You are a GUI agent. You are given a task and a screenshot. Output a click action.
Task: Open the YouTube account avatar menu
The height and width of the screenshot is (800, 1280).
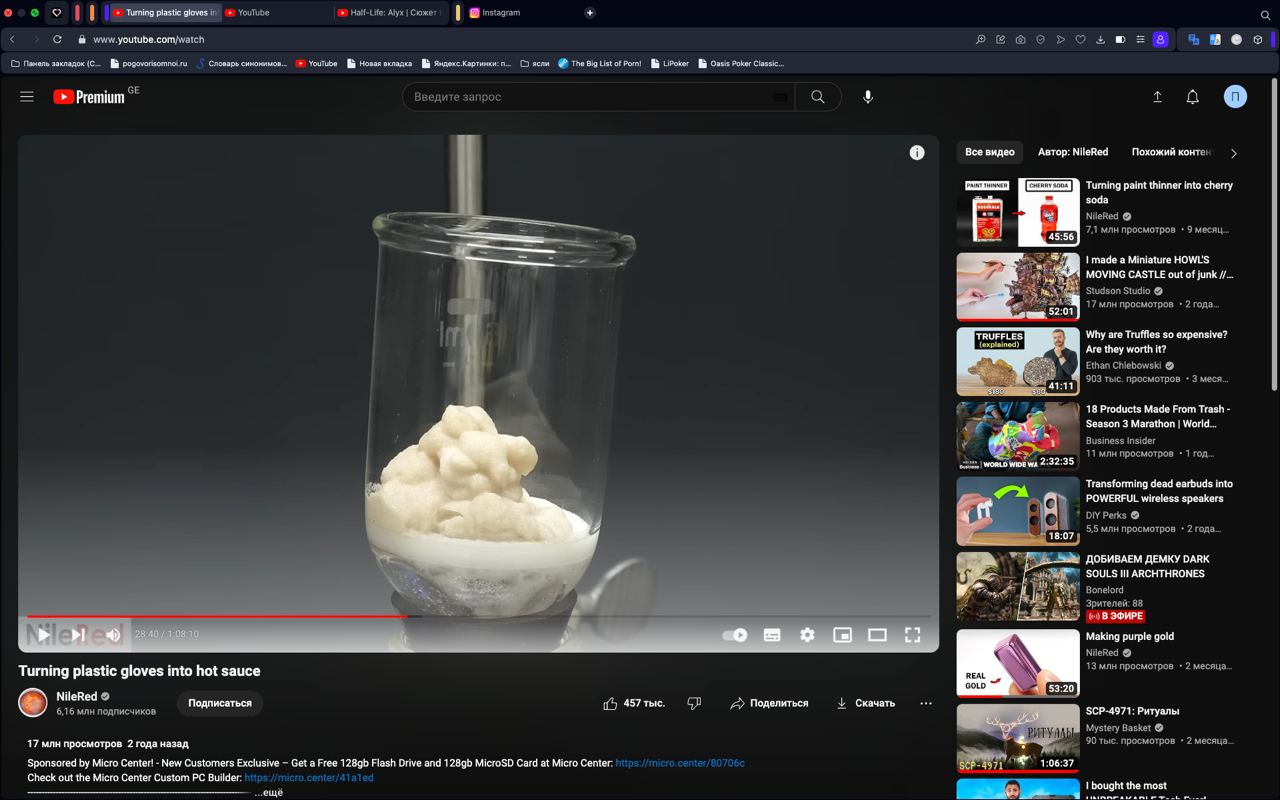click(x=1236, y=97)
